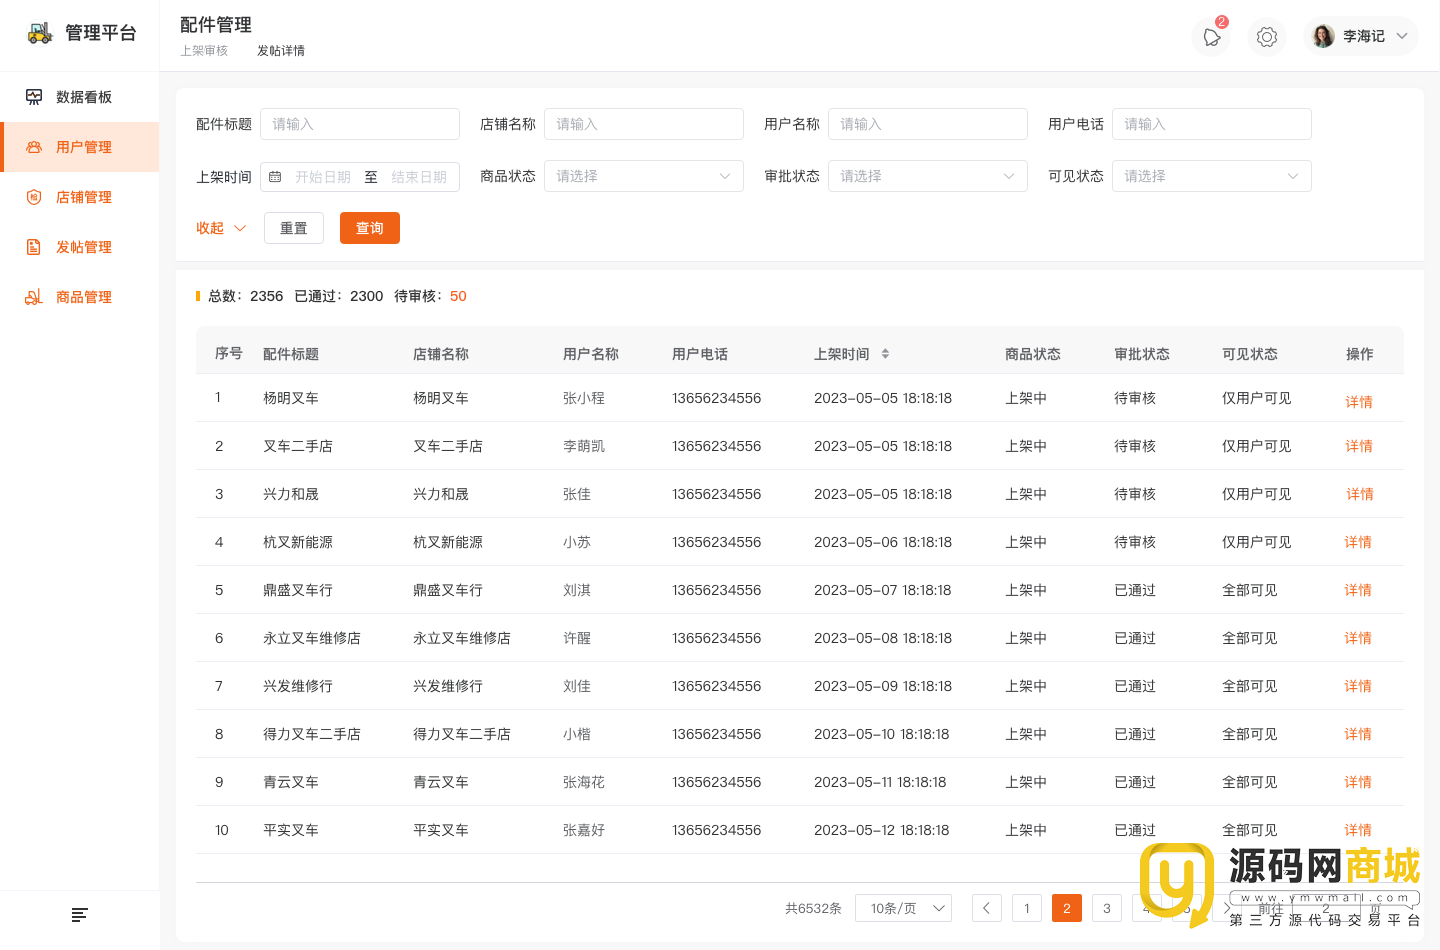Click the 上架时间 sort arrows icon
The width and height of the screenshot is (1440, 950).
pyautogui.click(x=885, y=354)
